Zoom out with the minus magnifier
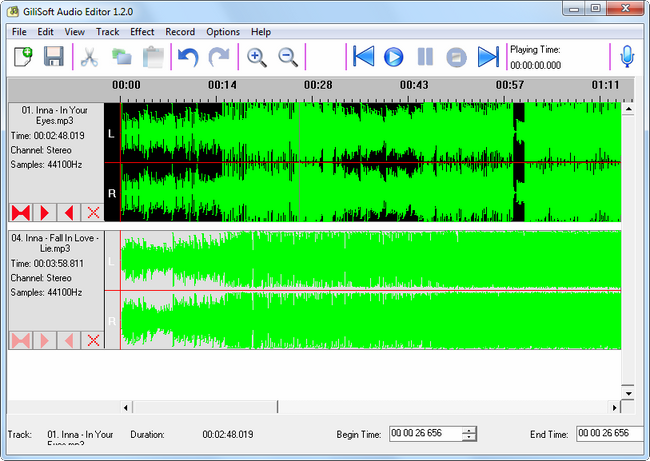 pos(288,57)
